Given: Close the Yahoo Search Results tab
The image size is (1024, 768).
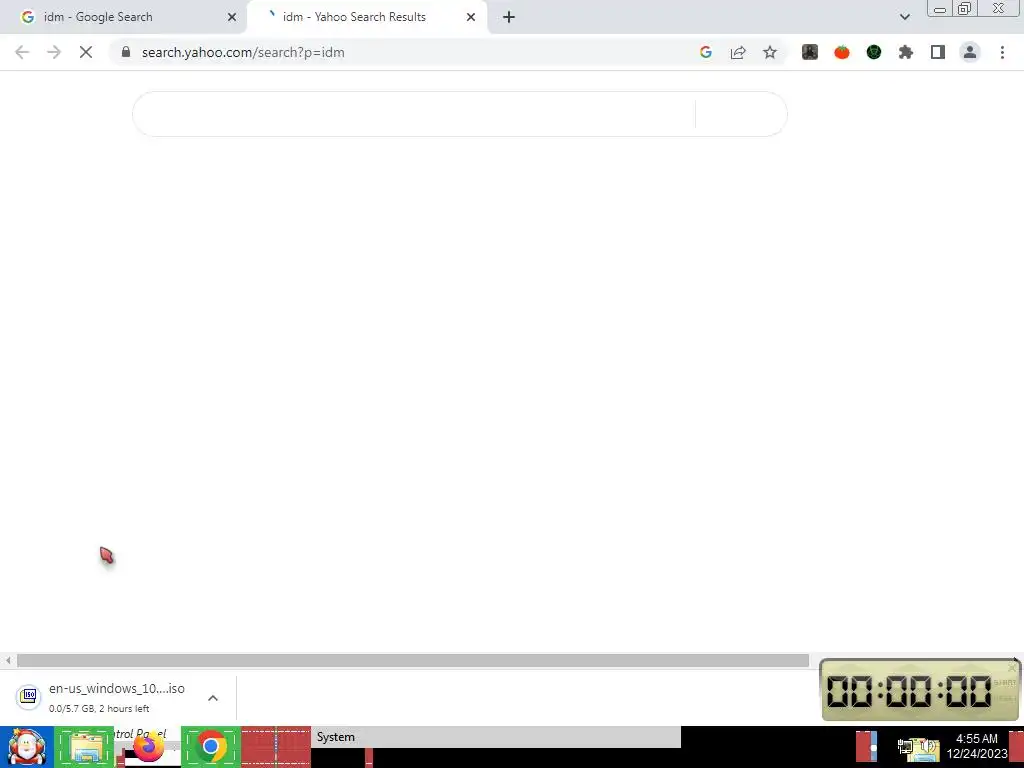Looking at the screenshot, I should pos(471,17).
